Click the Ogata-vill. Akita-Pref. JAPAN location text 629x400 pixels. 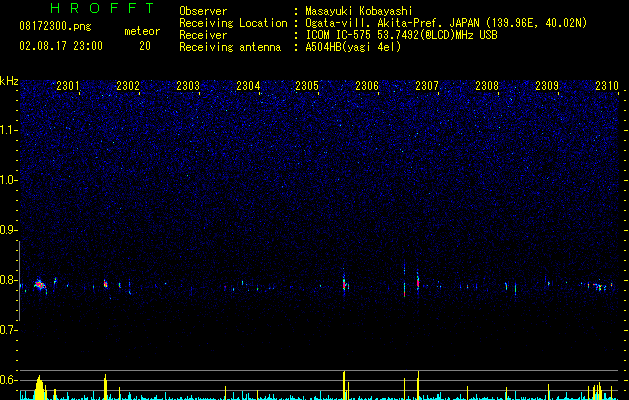click(446, 23)
